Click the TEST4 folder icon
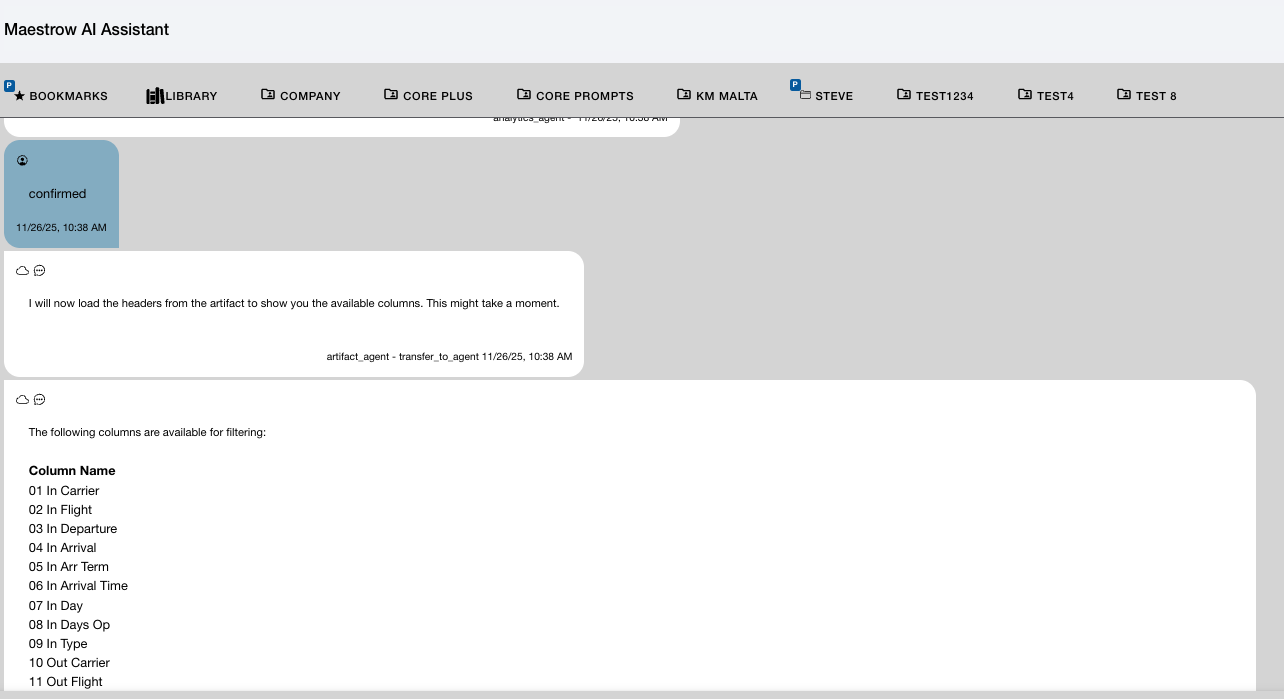The width and height of the screenshot is (1284, 699). tap(1025, 94)
